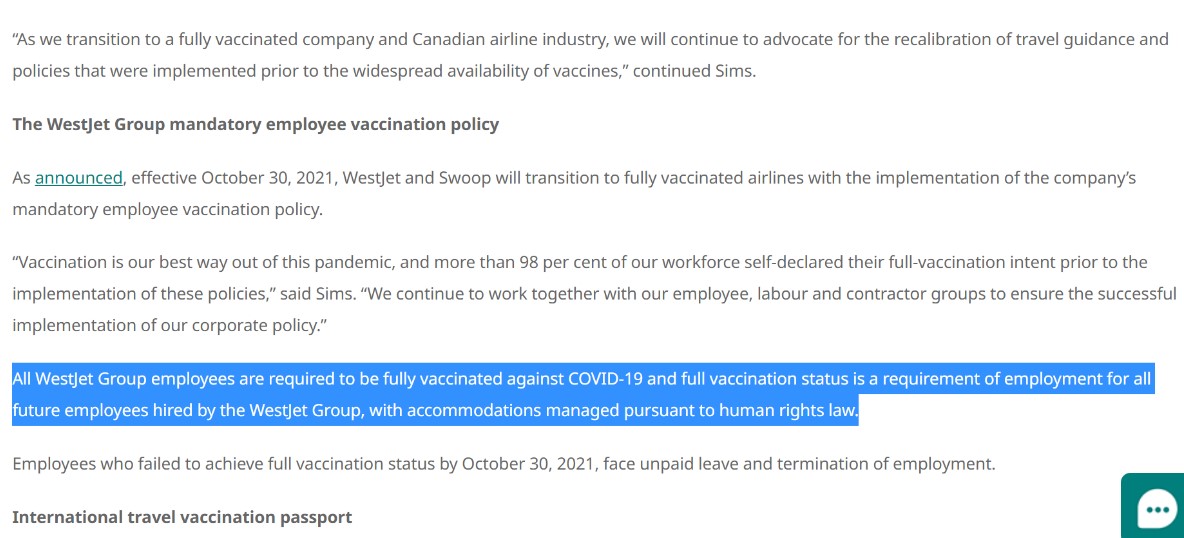Click inside the blue highlighted paragraph
1184x538 pixels.
click(581, 394)
